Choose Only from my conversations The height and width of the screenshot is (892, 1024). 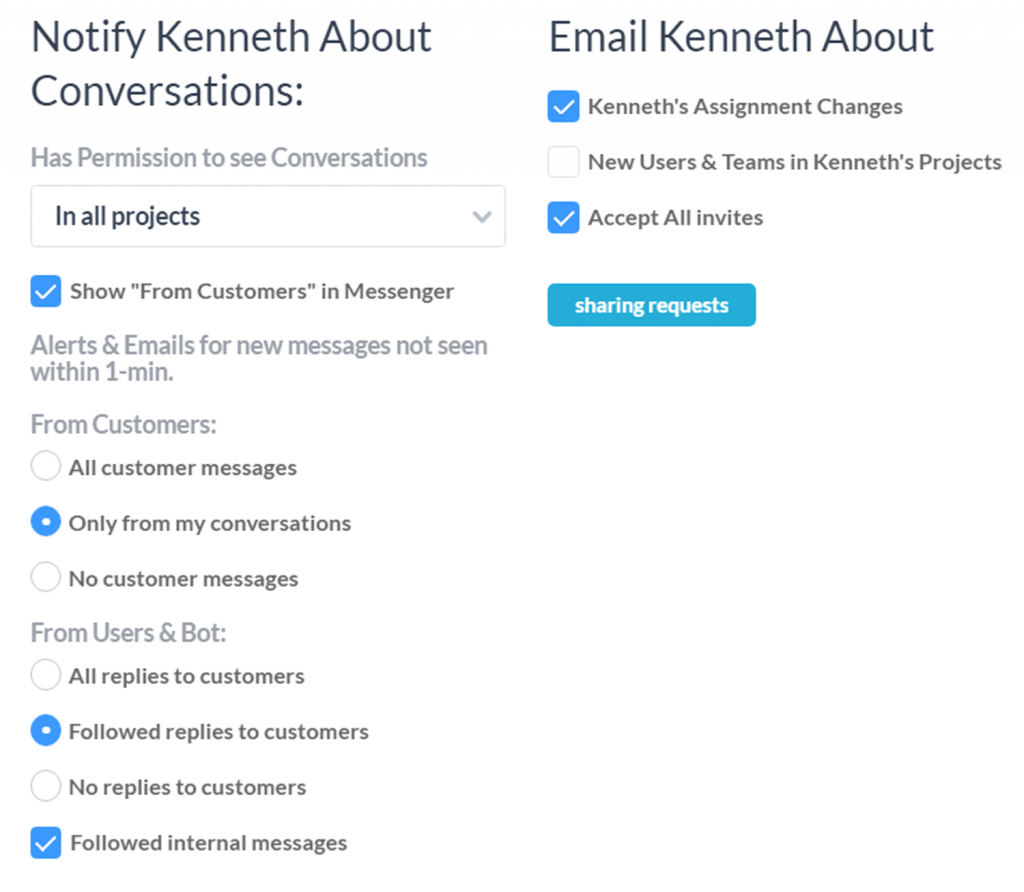46,522
